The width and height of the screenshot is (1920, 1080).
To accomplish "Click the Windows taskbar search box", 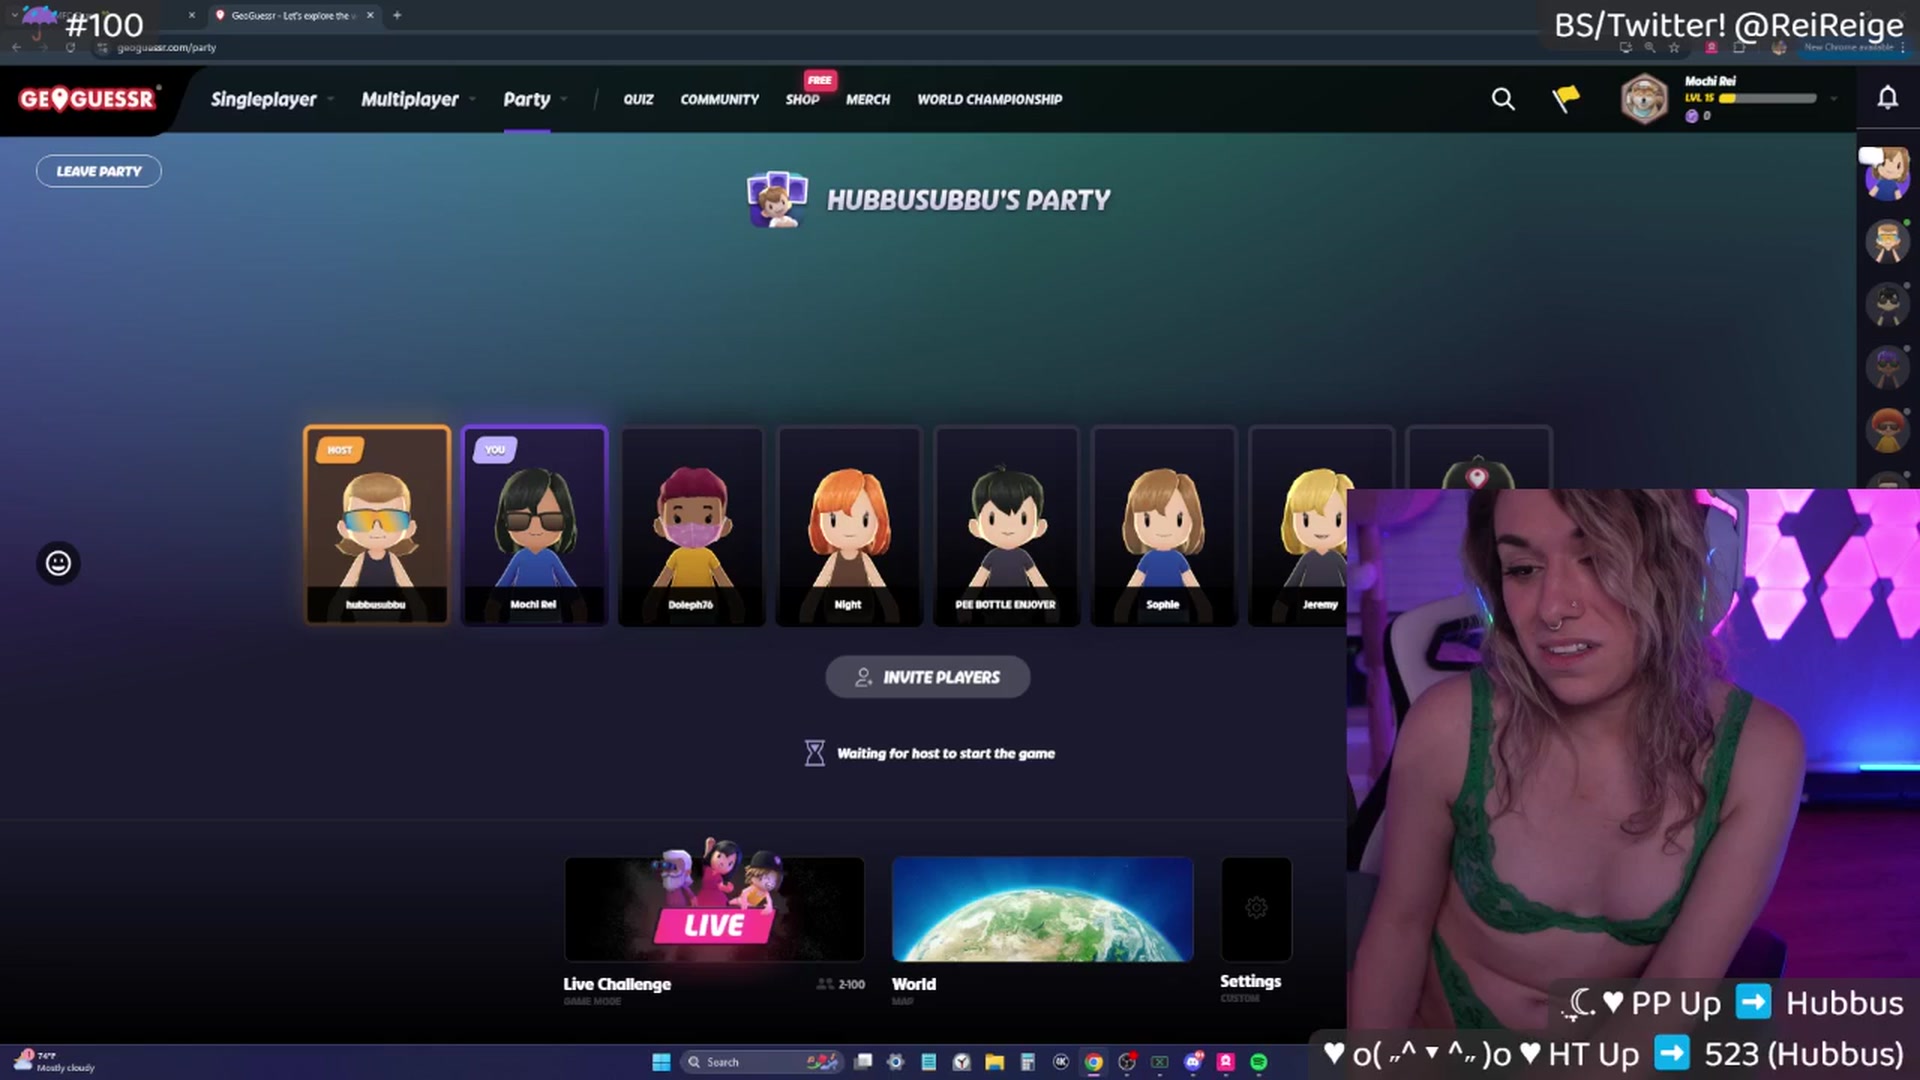I will pyautogui.click(x=760, y=1062).
